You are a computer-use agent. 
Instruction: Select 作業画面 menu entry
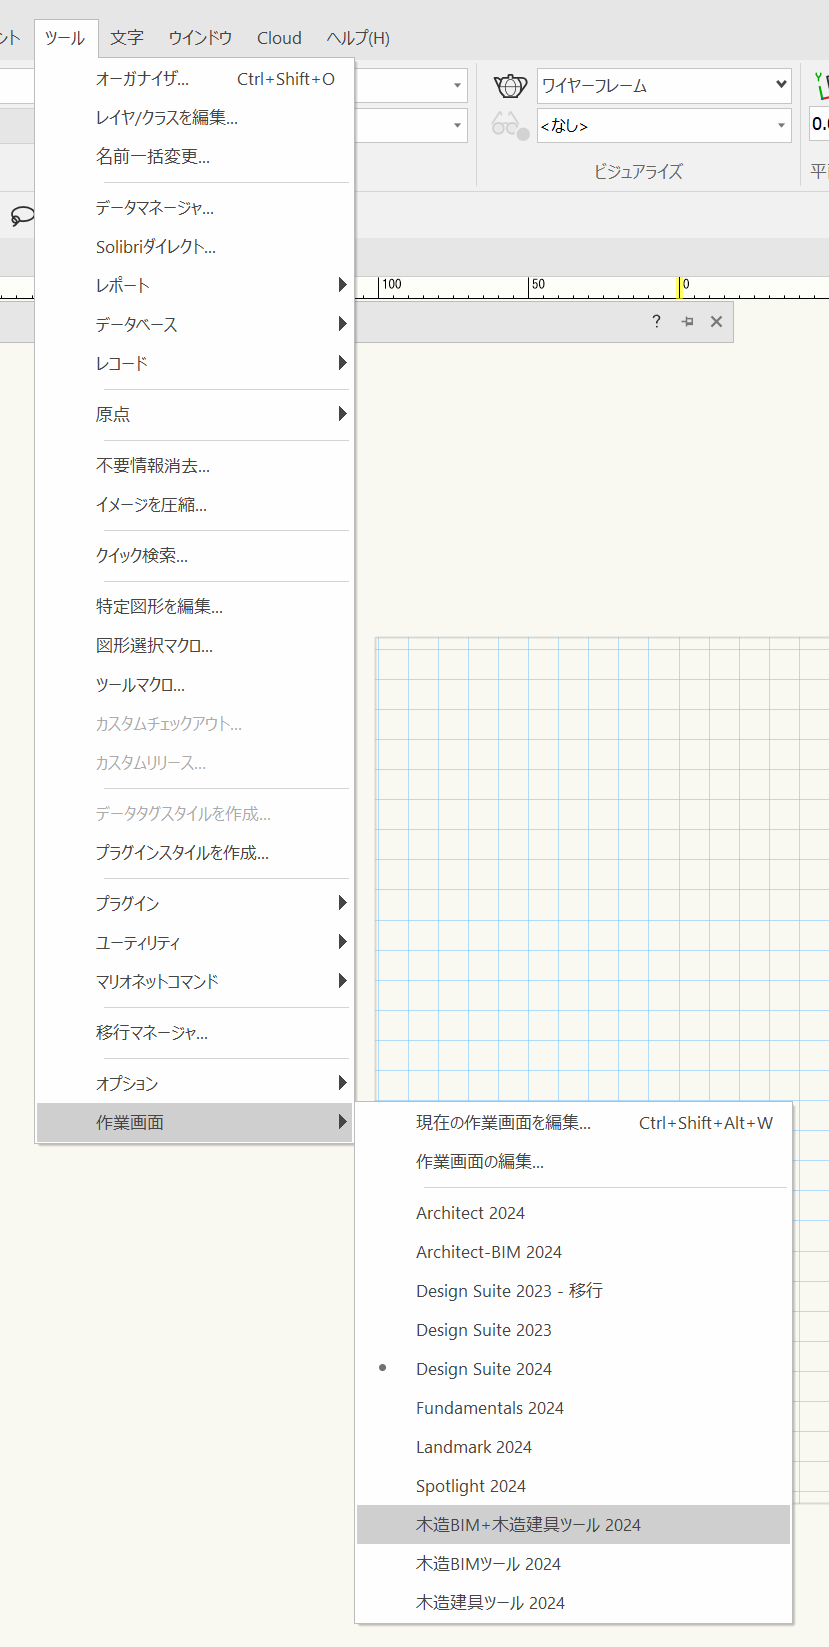194,1122
